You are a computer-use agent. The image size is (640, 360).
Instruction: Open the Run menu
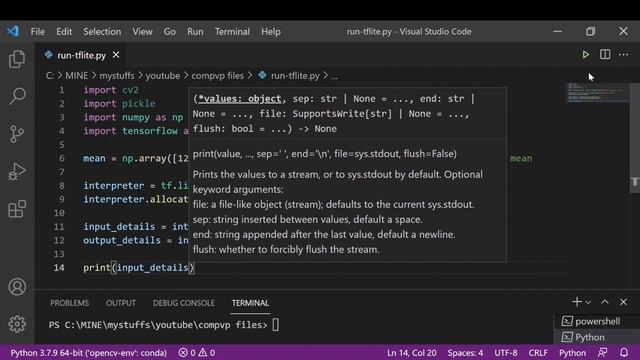[x=195, y=32]
